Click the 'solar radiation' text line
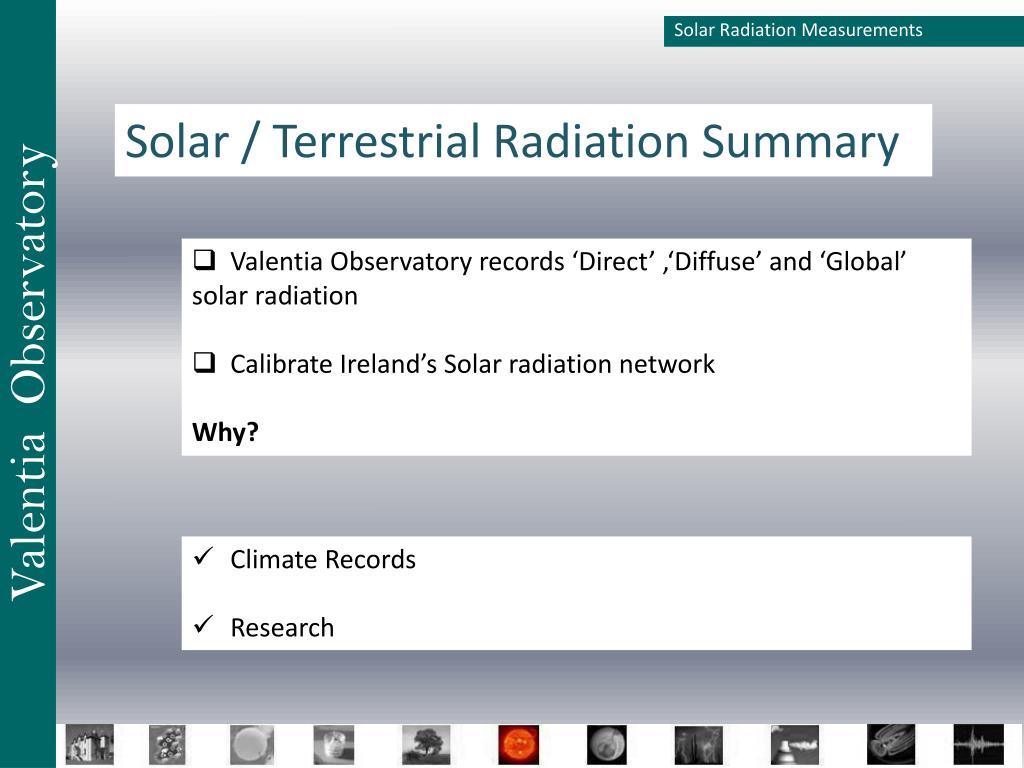Viewport: 1024px width, 768px height. (275, 296)
